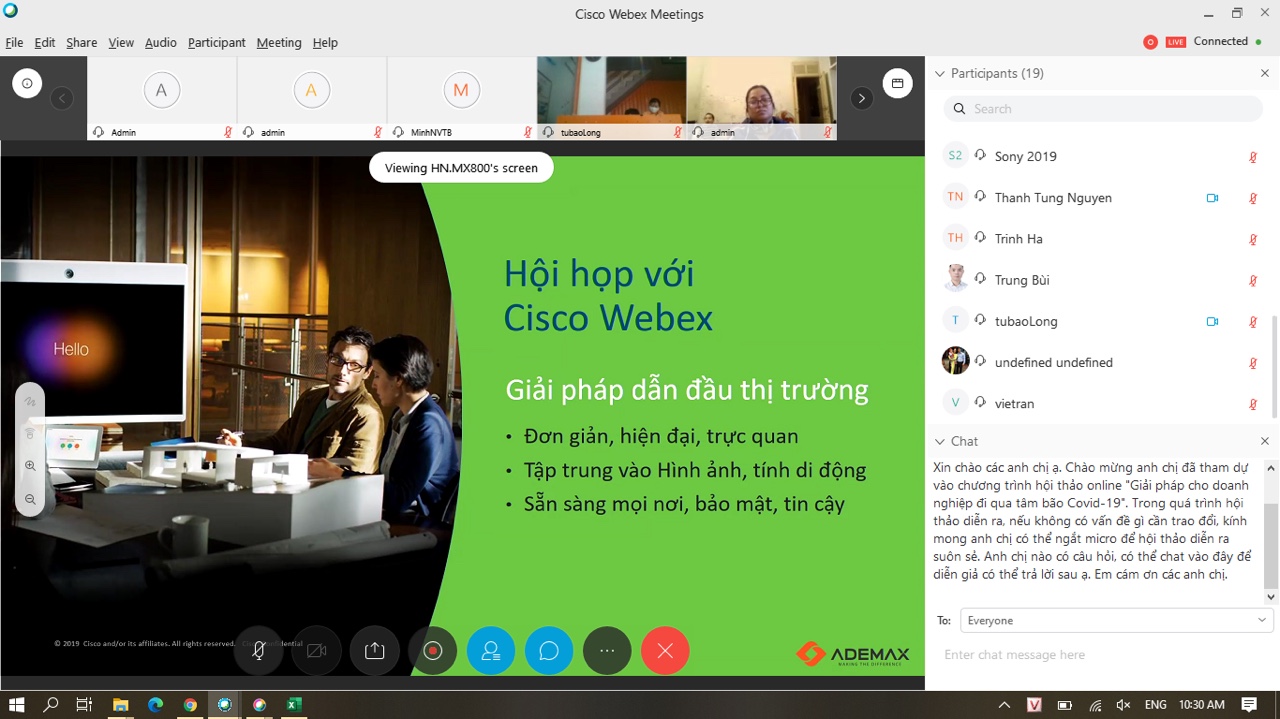Click the blue Chat bubble button

coord(548,651)
